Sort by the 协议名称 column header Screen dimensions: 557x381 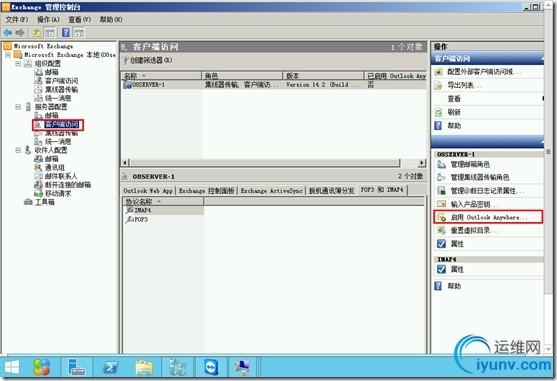click(x=163, y=201)
